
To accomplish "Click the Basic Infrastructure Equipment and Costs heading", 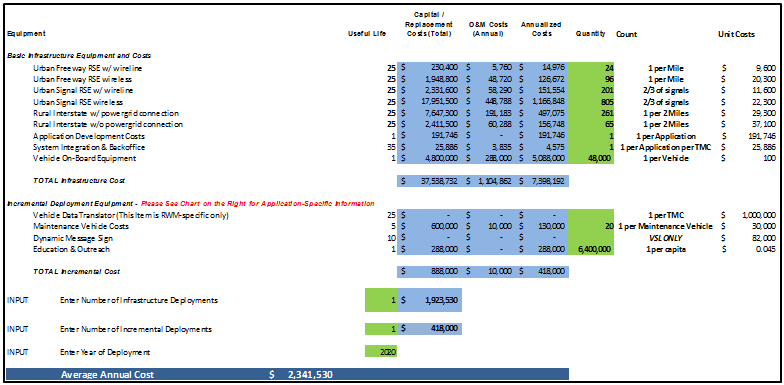I will click(79, 55).
